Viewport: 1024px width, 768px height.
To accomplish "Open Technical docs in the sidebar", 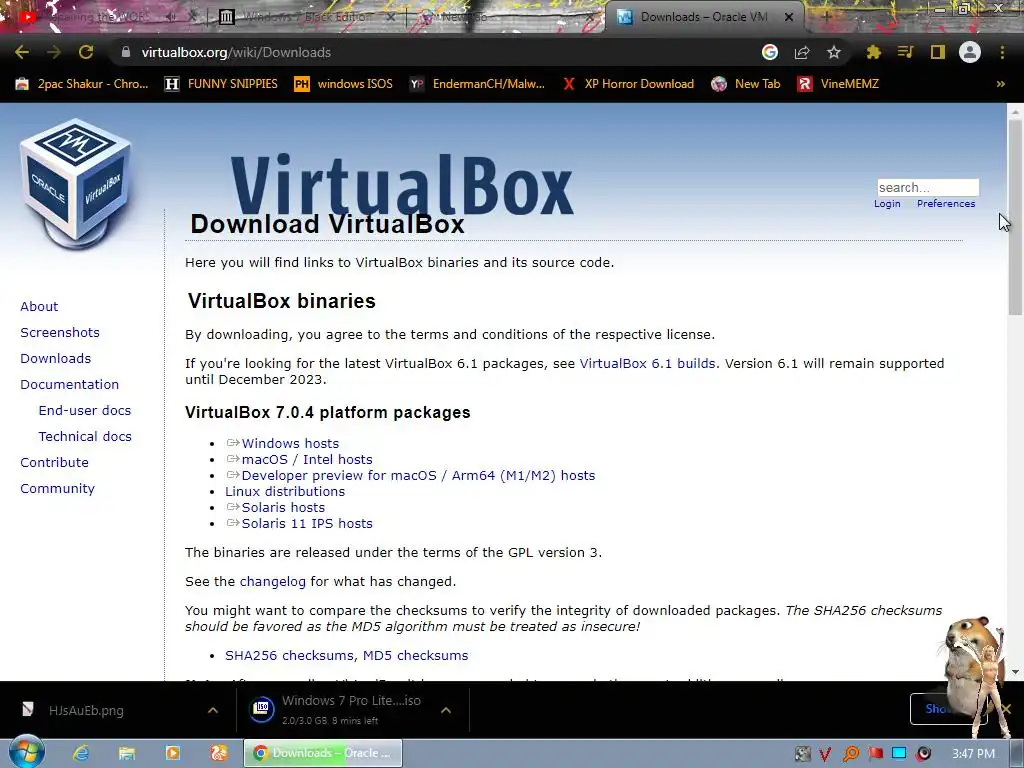I will [x=85, y=436].
